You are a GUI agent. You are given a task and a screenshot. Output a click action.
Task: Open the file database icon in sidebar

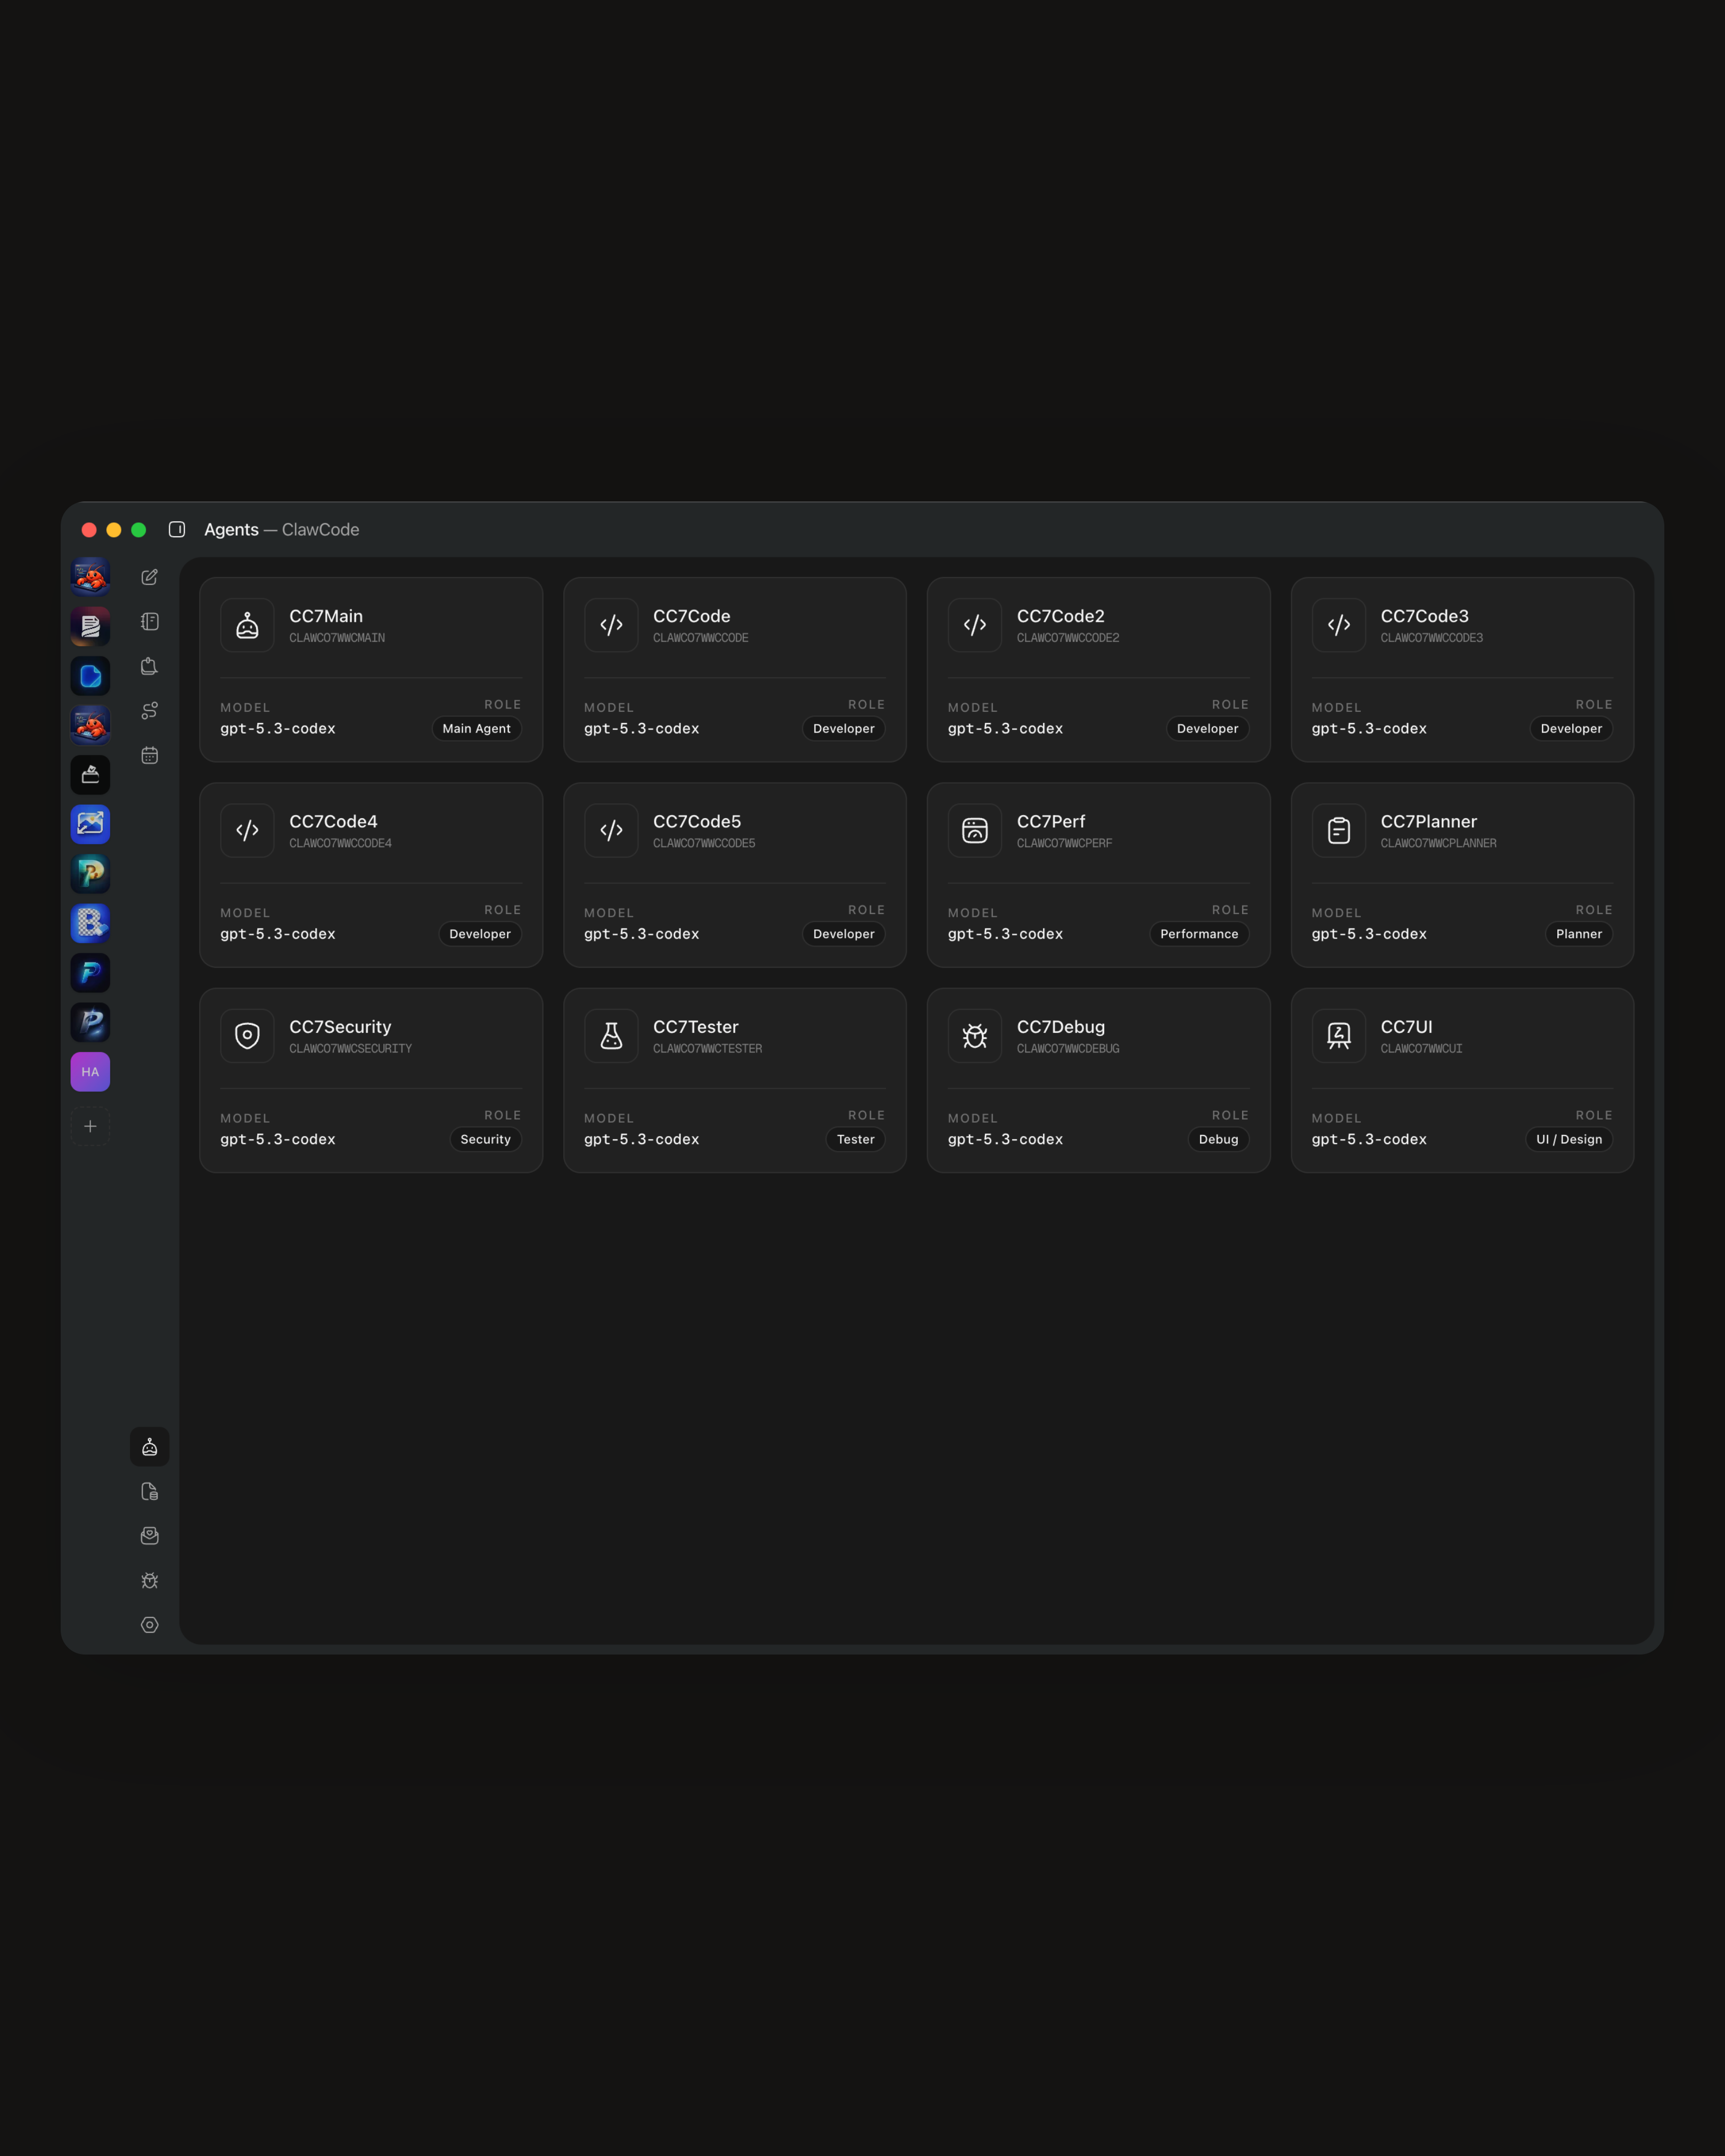coord(150,1491)
